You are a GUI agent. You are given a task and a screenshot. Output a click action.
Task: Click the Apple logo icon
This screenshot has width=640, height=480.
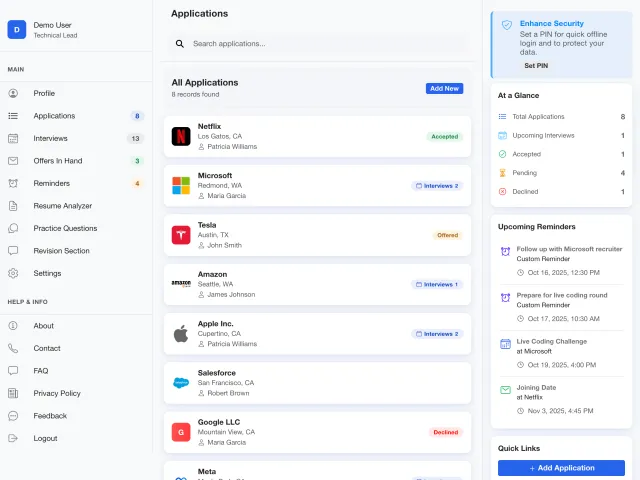[181, 333]
